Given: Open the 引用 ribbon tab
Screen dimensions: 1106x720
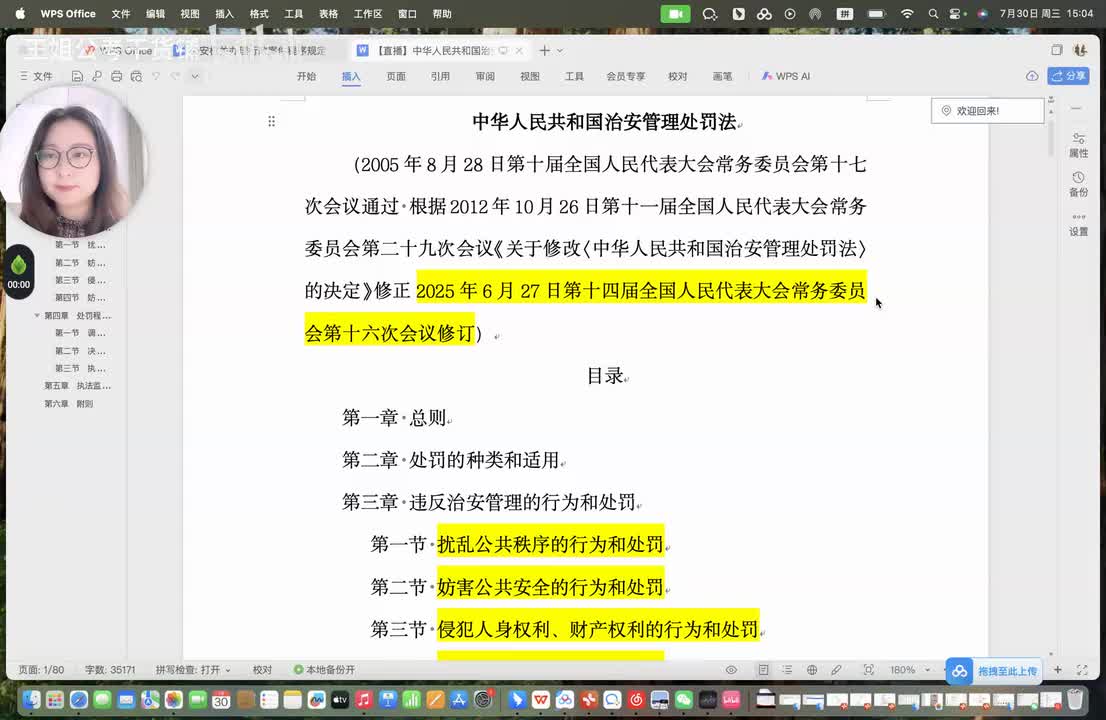Looking at the screenshot, I should 440,76.
